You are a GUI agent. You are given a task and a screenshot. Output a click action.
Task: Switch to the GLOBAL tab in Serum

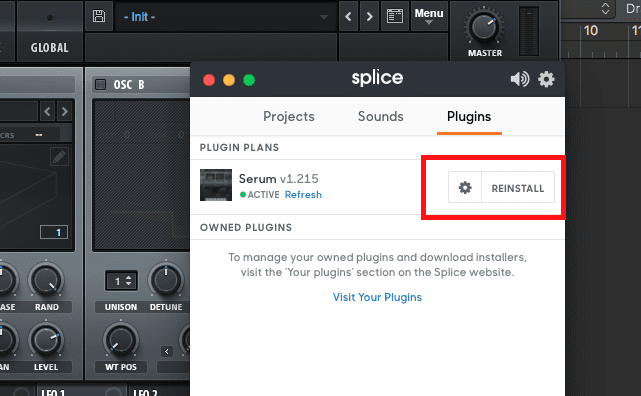click(49, 47)
